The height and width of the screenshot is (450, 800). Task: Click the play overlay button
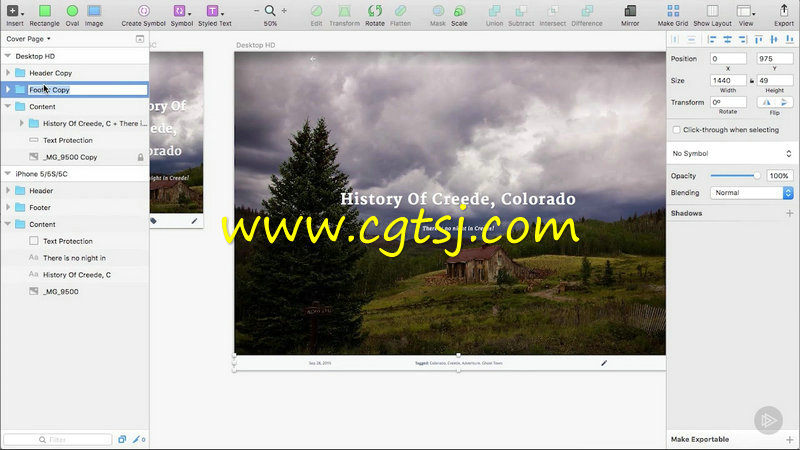click(768, 420)
